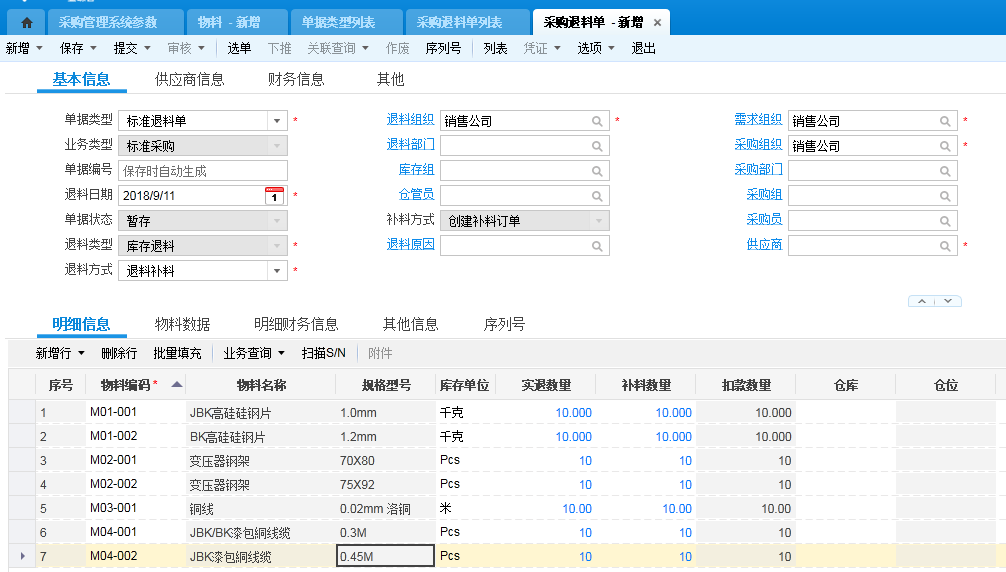1006x572 pixels.
Task: Close the 采购退料单 - 新增 tab
Action: point(657,22)
